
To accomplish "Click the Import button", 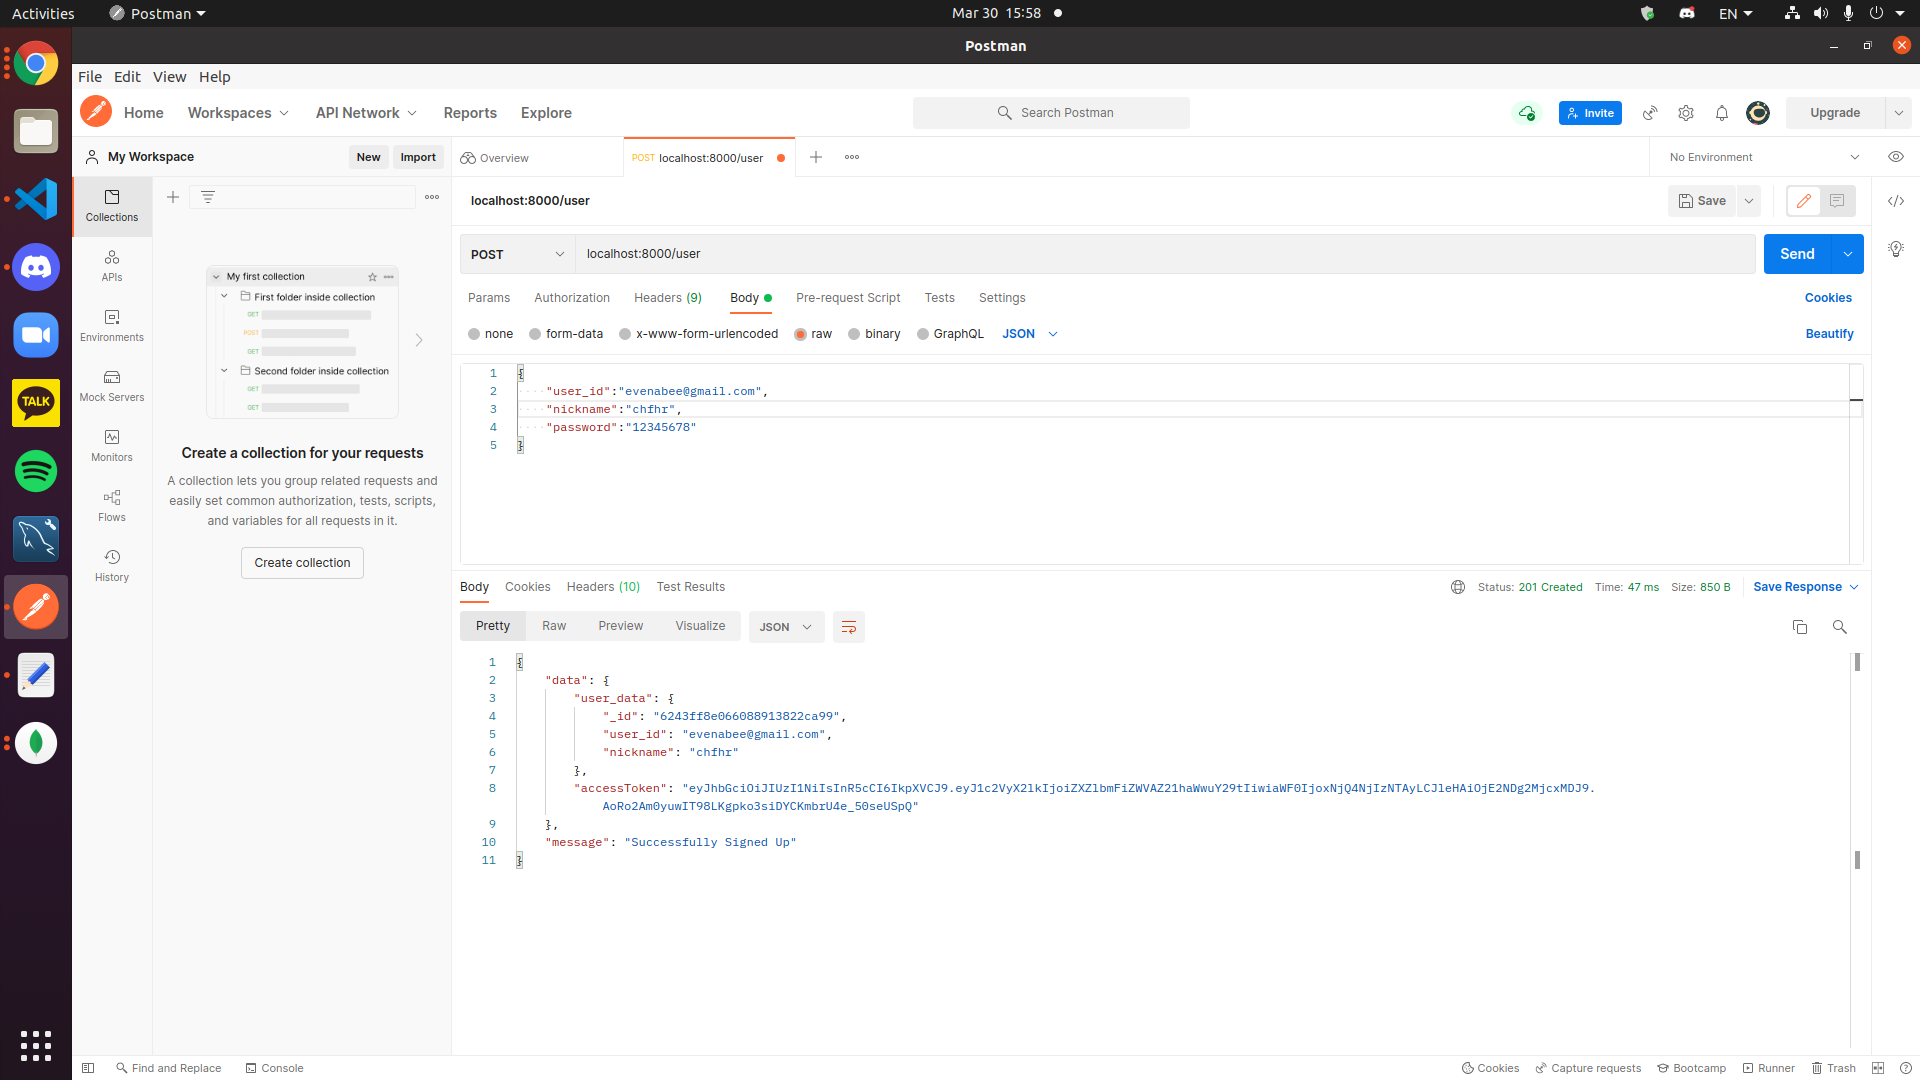I will [x=418, y=157].
